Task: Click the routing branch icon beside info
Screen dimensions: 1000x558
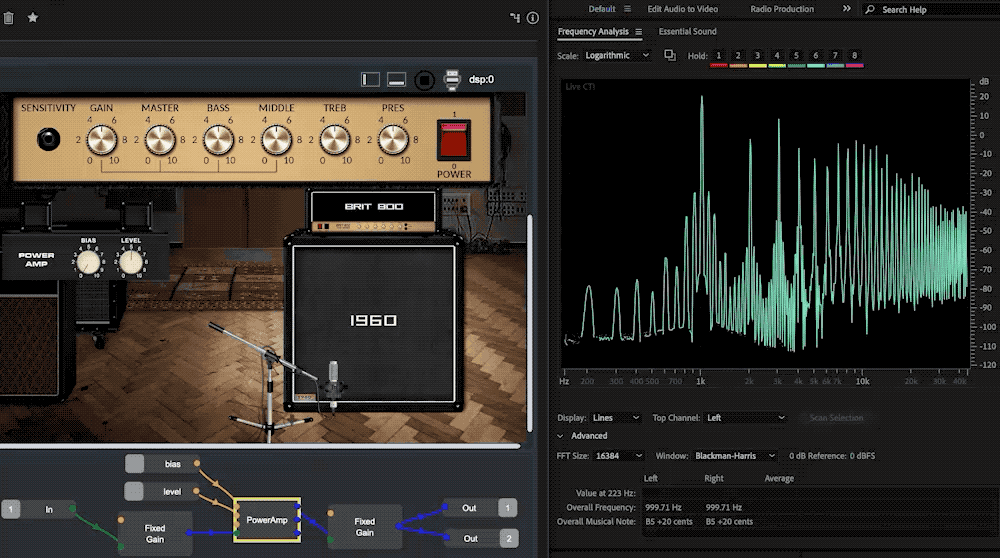Action: point(515,18)
